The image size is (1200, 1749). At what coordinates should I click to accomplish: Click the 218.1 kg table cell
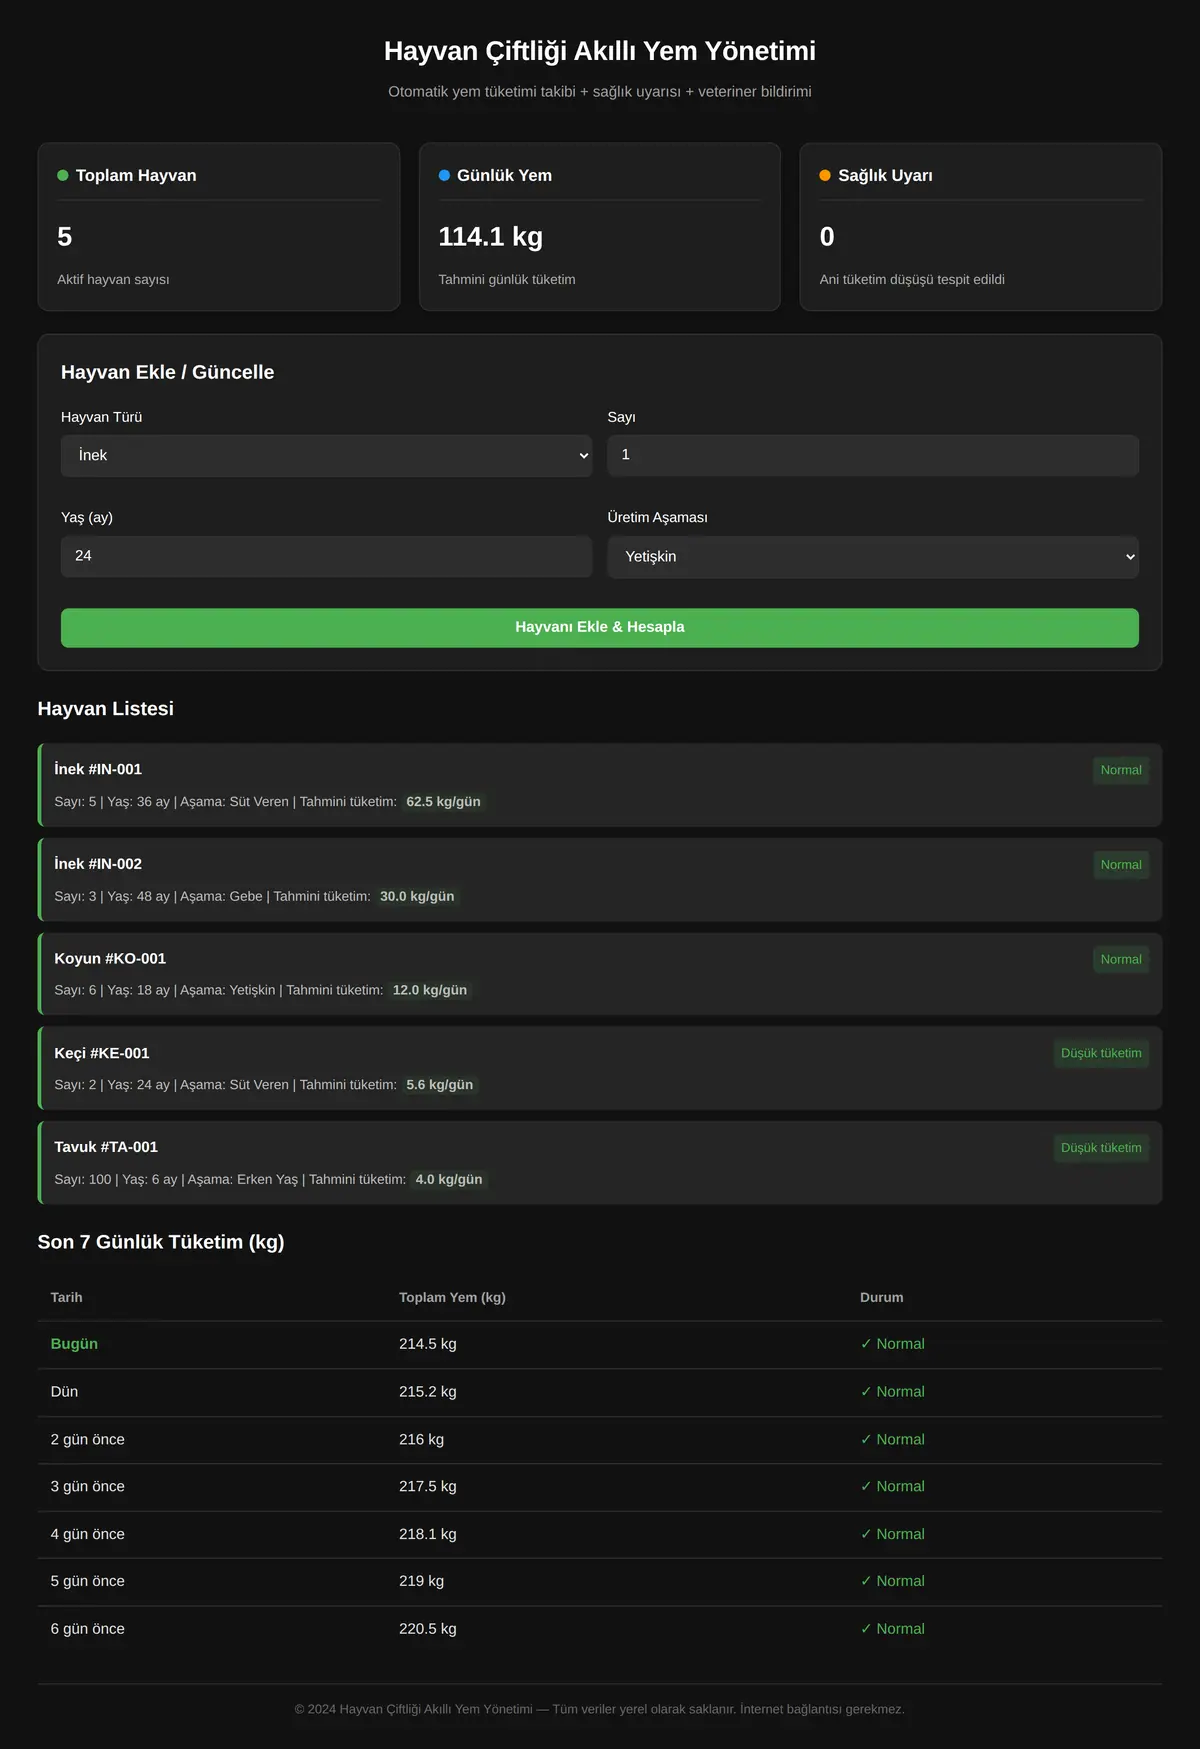(x=428, y=1534)
